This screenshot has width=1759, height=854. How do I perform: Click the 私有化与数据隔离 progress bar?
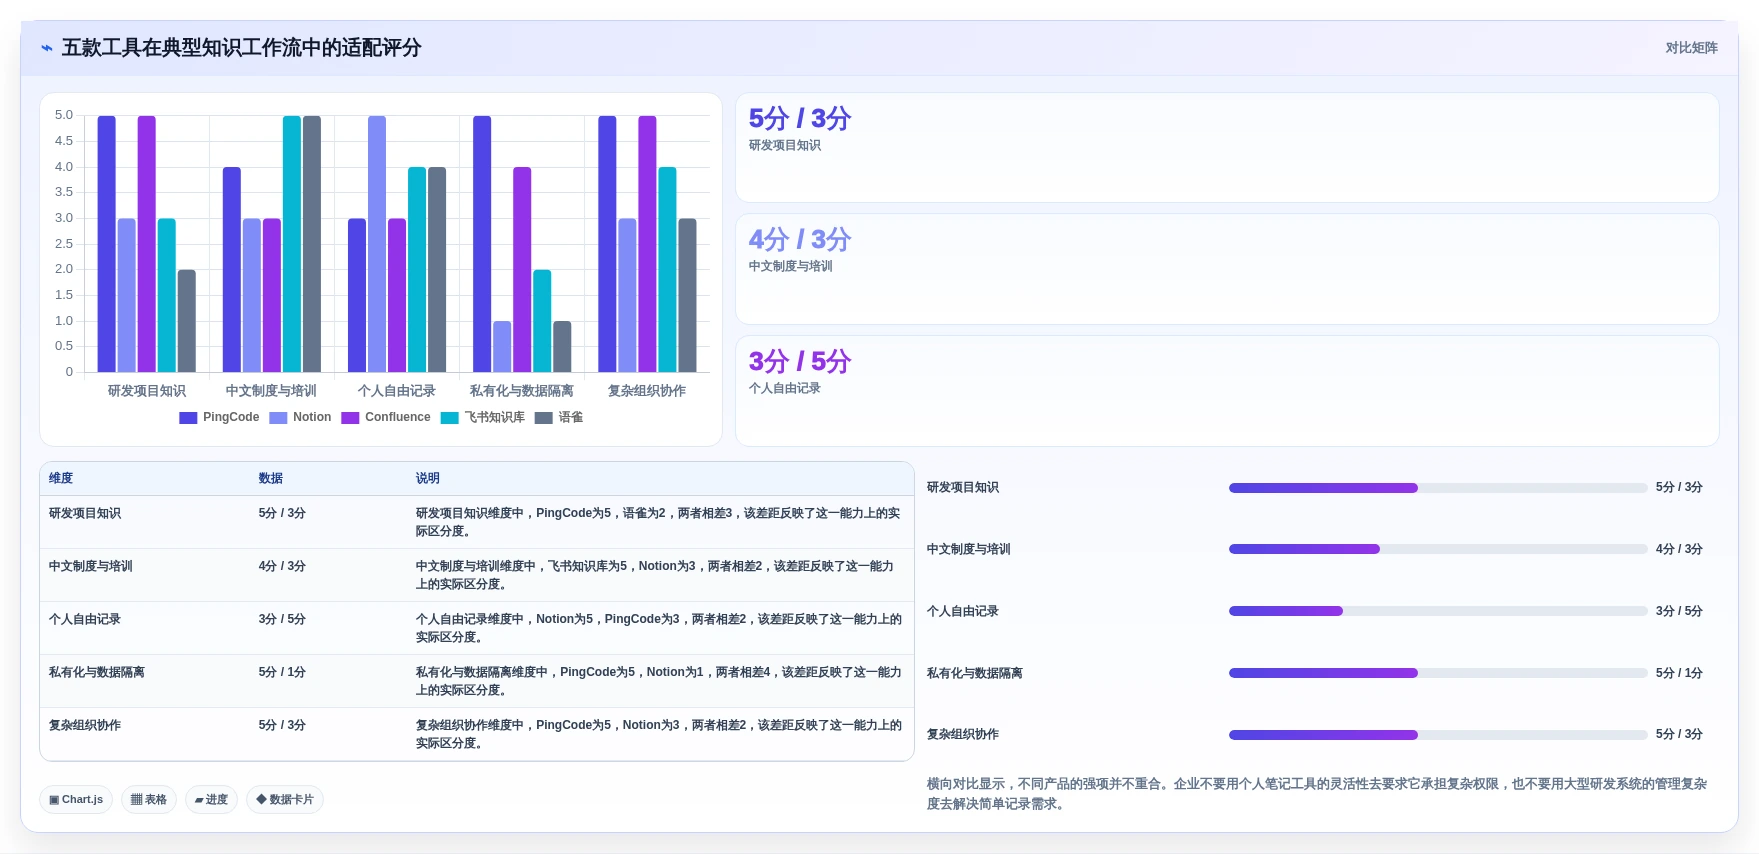pos(1438,673)
